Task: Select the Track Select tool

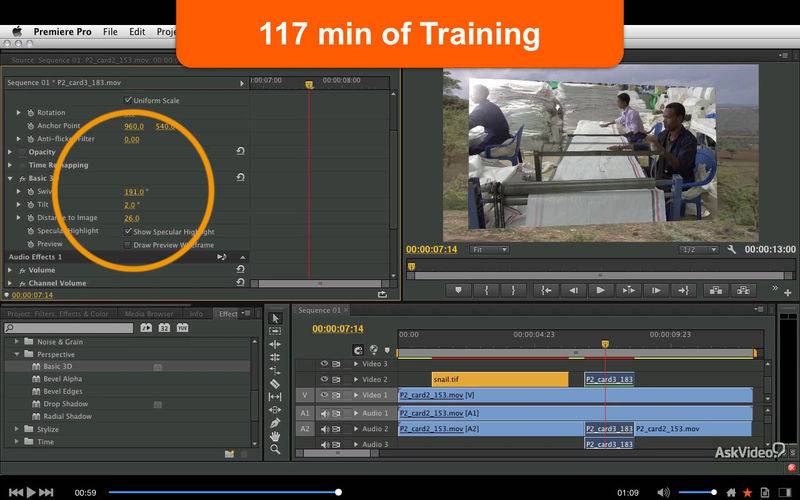Action: tap(276, 331)
